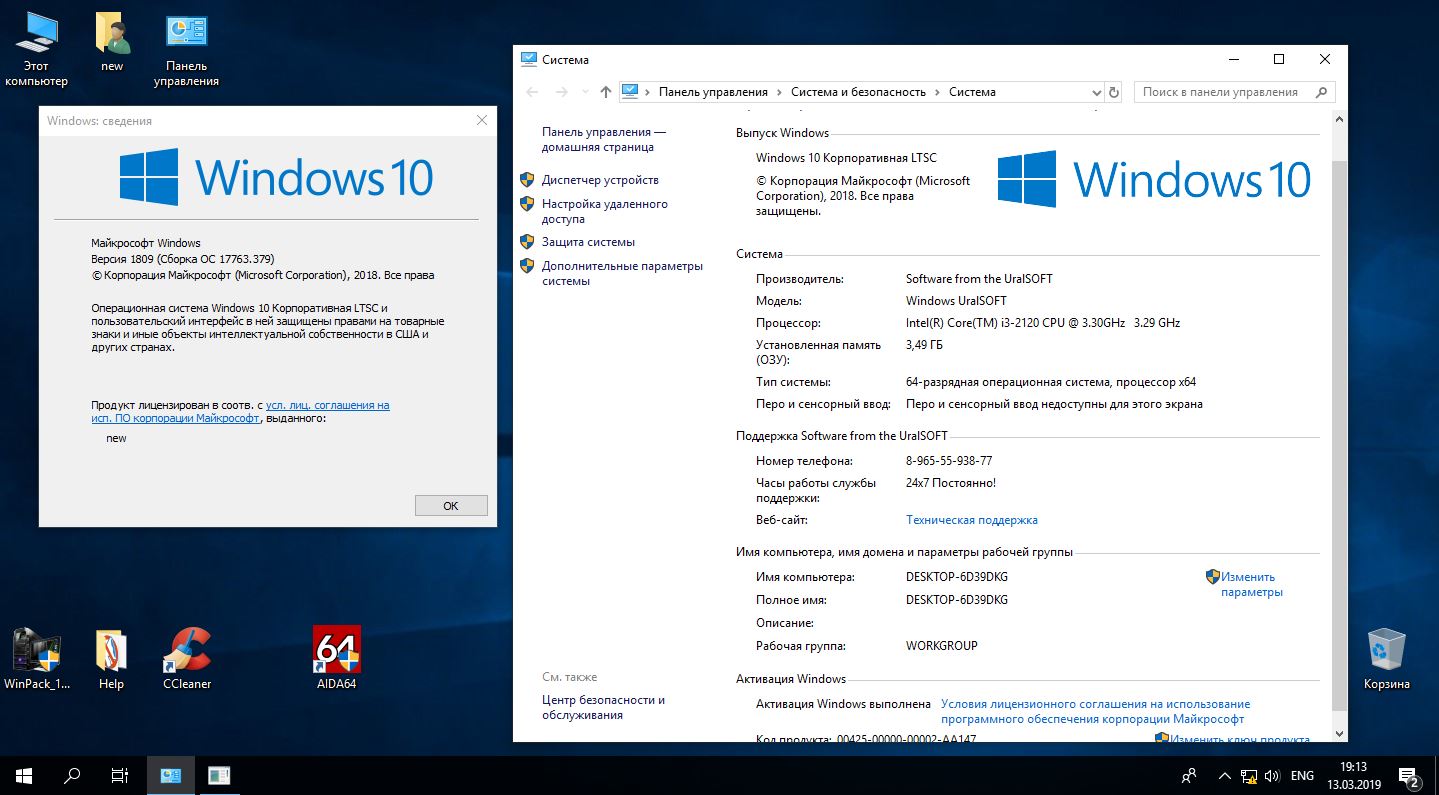
Task: Click Изменить параметры link
Action: pyautogui.click(x=1250, y=584)
